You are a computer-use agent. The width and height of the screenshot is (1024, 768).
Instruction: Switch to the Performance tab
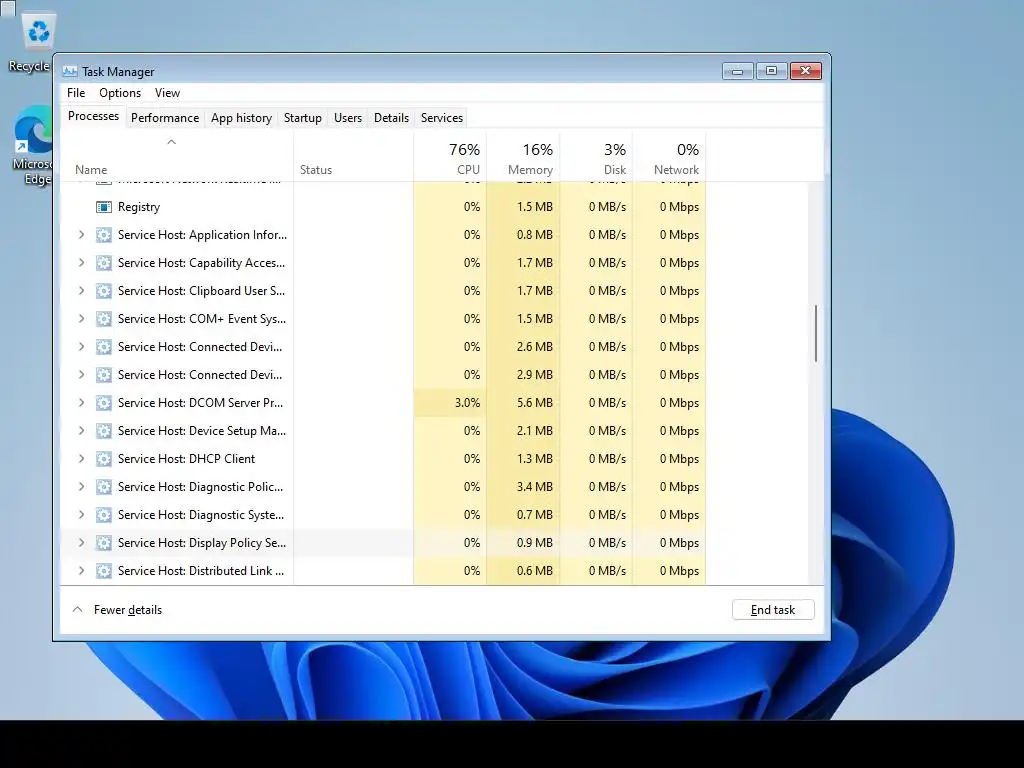[x=165, y=118]
